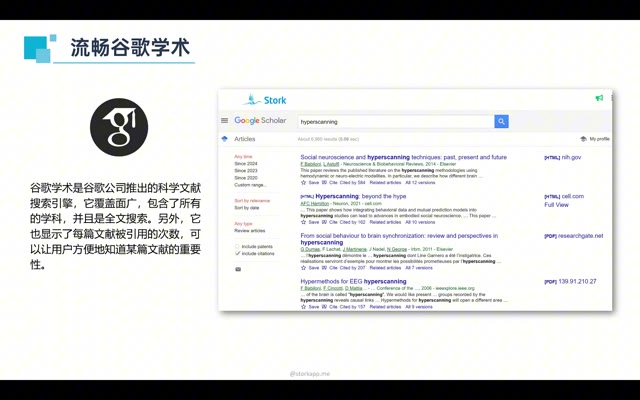Click author link L Astolfi
Image resolution: width=640 pixels, height=400 pixels.
click(x=331, y=164)
